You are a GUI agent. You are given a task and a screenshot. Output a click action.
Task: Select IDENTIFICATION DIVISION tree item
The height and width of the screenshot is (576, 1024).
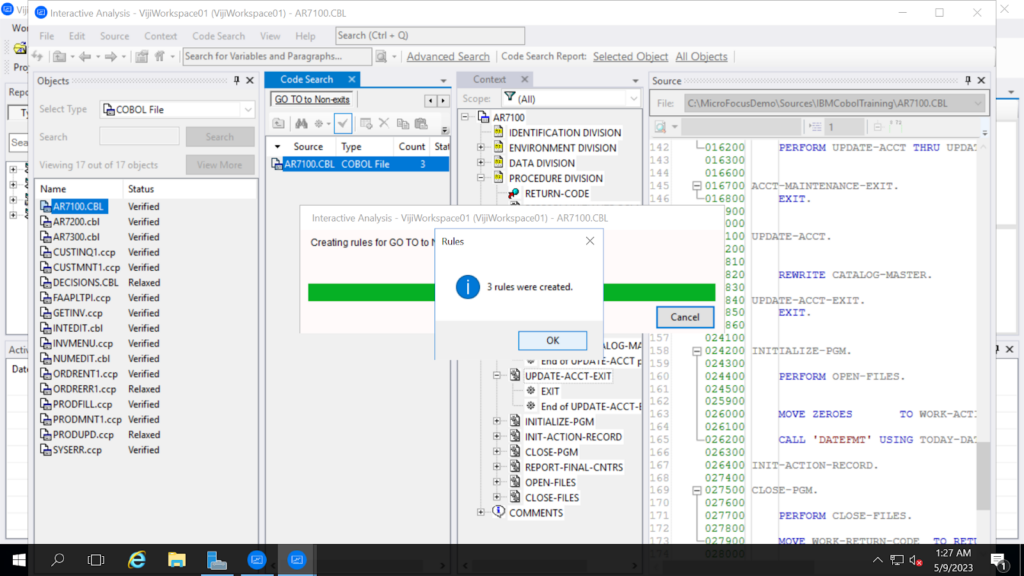tap(565, 133)
